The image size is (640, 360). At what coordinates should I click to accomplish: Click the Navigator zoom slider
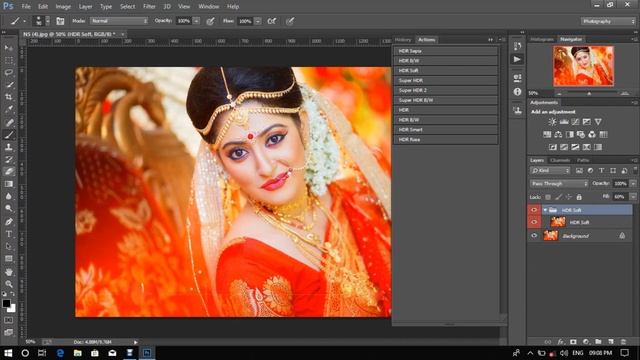[x=589, y=93]
